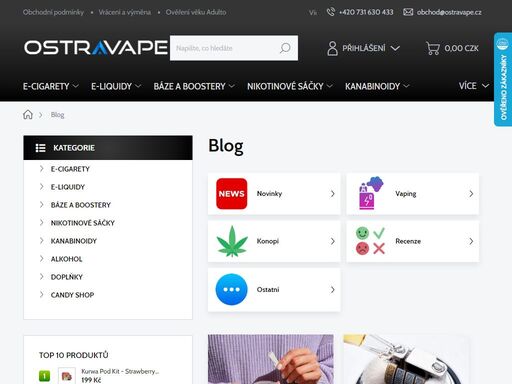Click the Blog breadcrumb link
The width and height of the screenshot is (512, 384).
tap(57, 115)
